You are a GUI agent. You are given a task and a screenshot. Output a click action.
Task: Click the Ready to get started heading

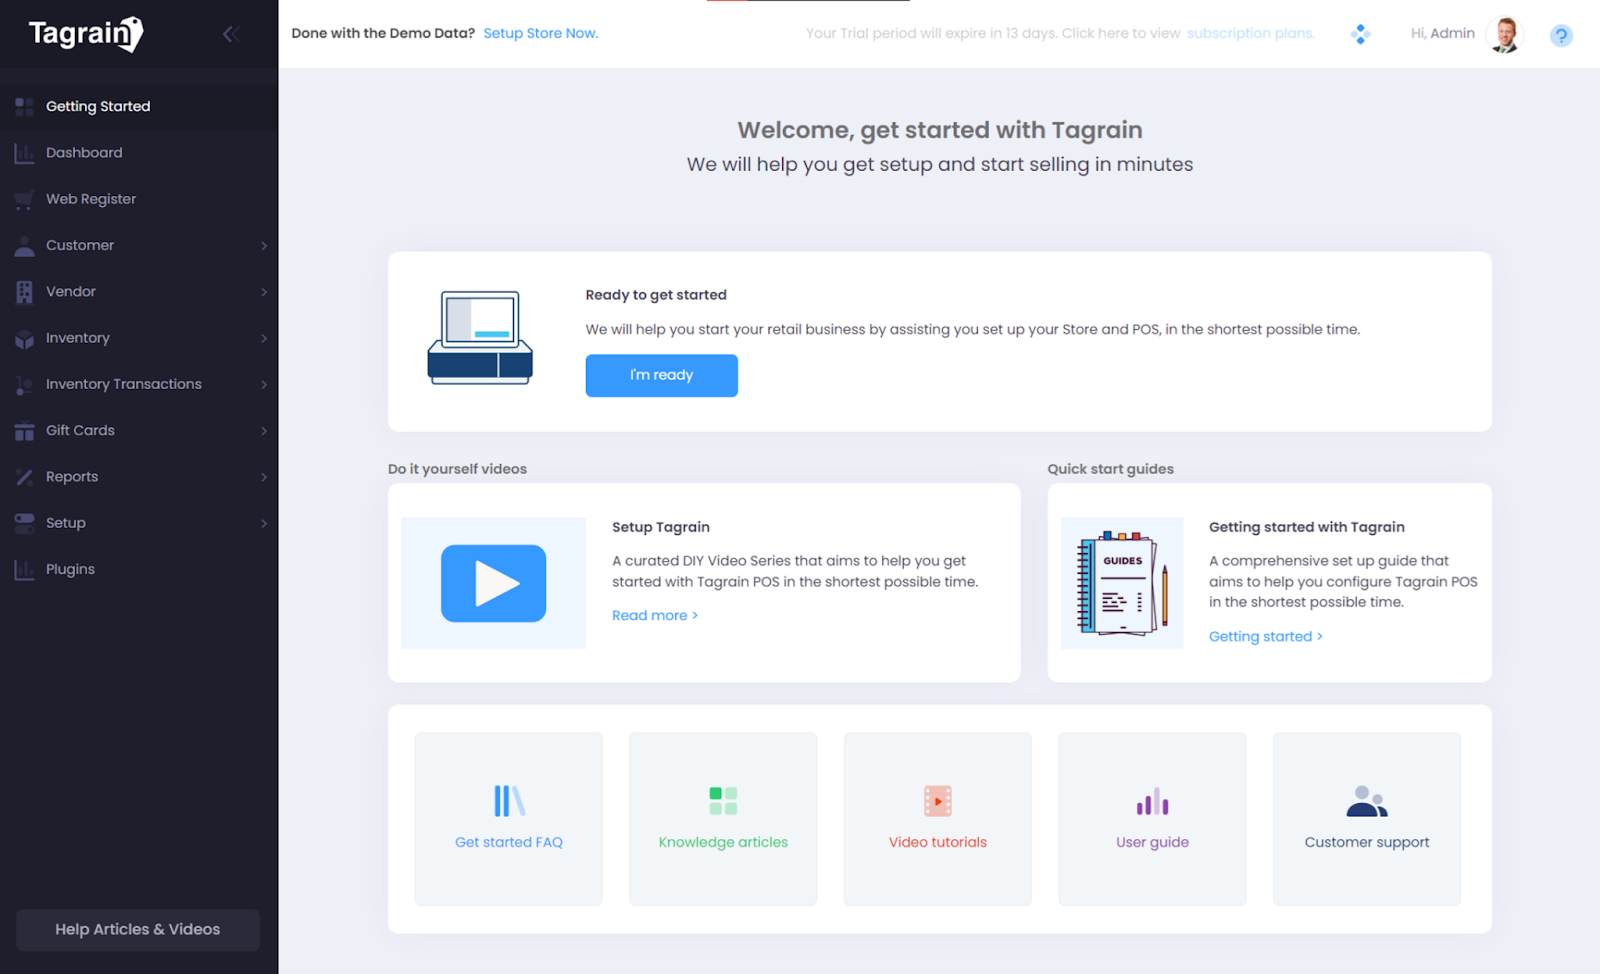(x=656, y=295)
